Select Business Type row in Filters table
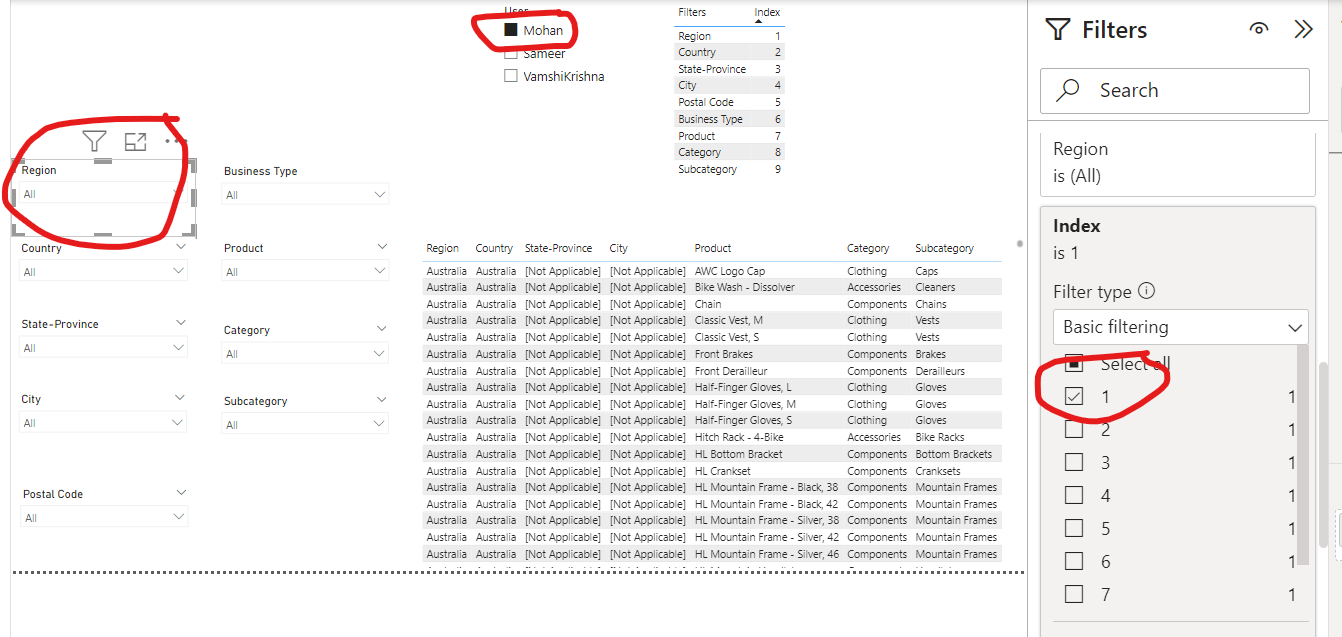This screenshot has width=1342, height=637. pyautogui.click(x=729, y=119)
